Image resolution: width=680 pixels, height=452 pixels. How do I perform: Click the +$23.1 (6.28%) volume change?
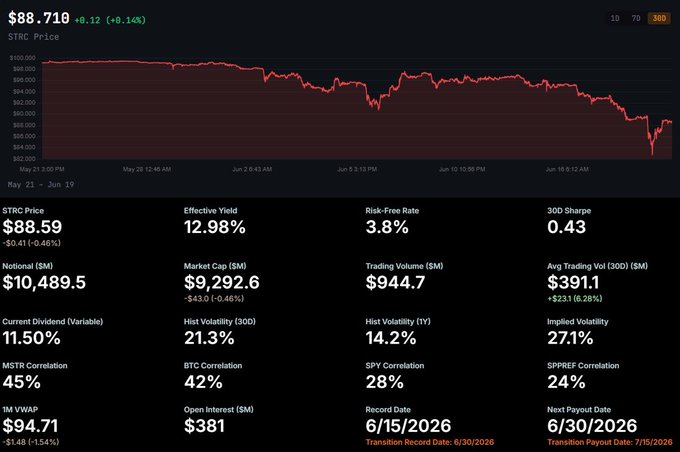click(x=575, y=299)
